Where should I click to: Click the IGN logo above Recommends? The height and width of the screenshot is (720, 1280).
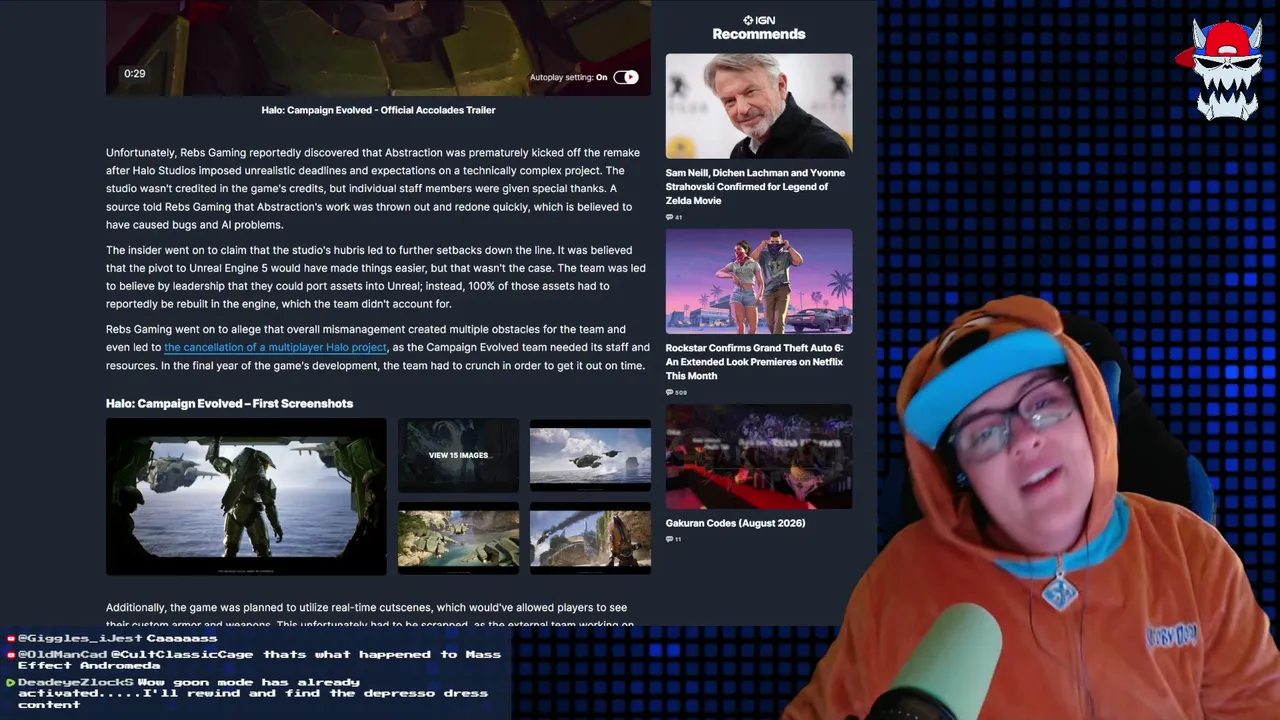click(x=759, y=20)
